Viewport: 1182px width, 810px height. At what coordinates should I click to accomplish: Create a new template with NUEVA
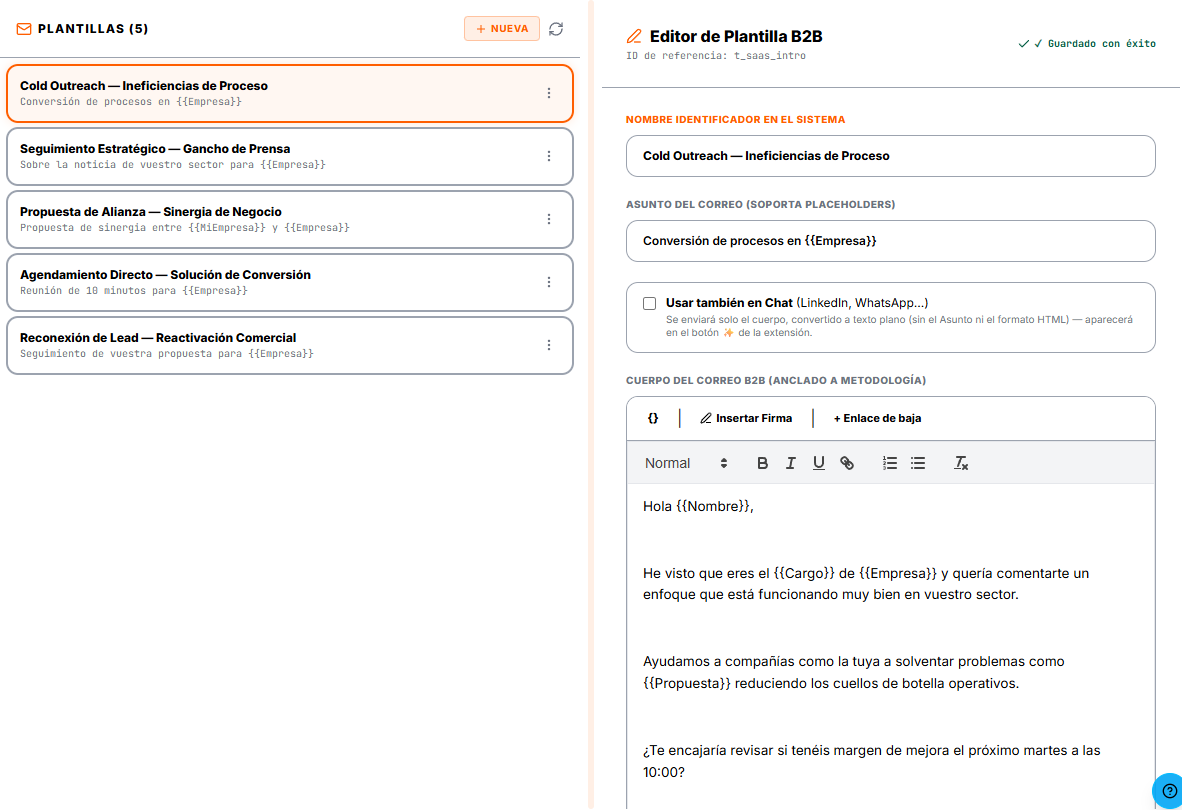tap(502, 29)
